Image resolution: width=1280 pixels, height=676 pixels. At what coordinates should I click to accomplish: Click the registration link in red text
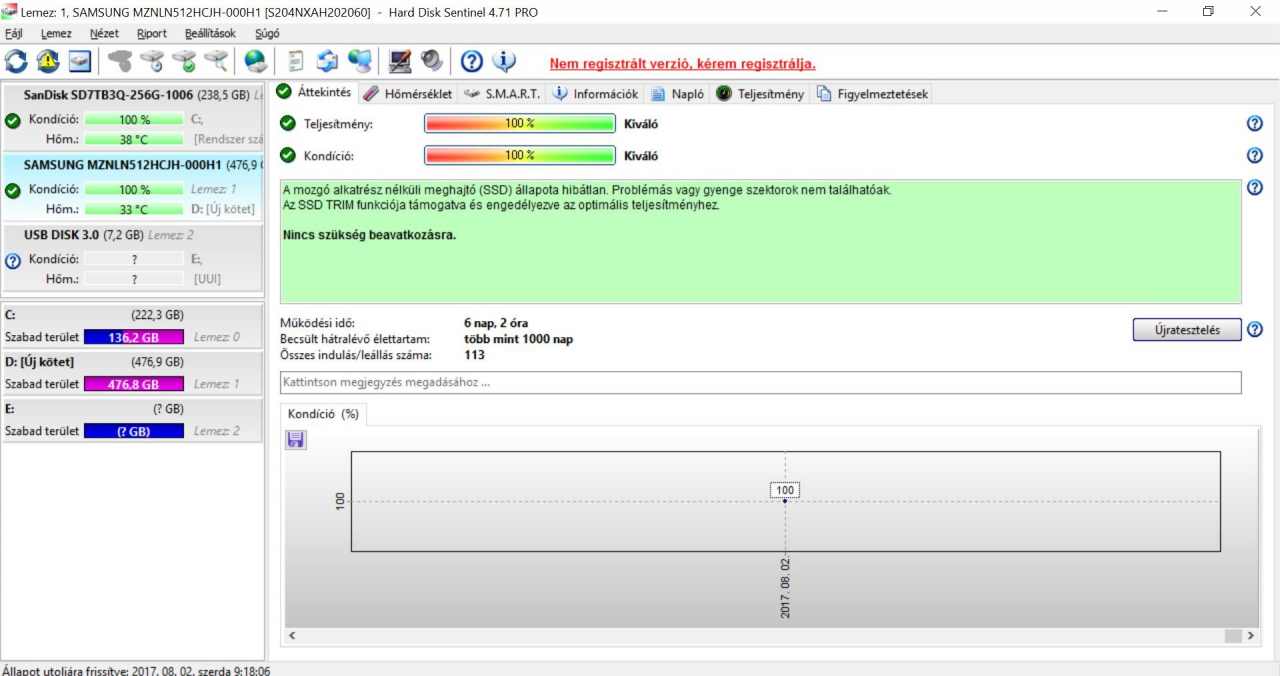click(683, 64)
